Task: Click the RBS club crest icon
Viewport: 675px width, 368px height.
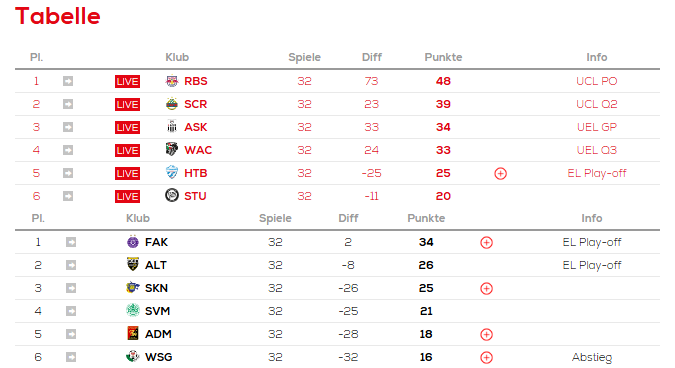Action: click(172, 81)
